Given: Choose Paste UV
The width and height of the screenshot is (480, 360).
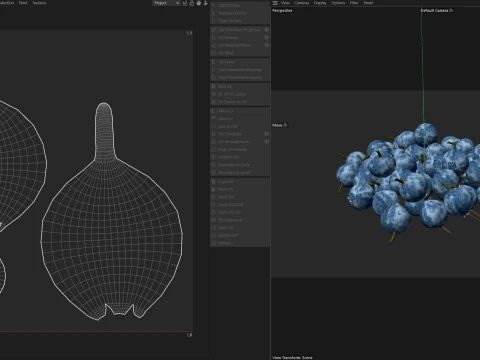Looking at the screenshot, I should (240, 189).
